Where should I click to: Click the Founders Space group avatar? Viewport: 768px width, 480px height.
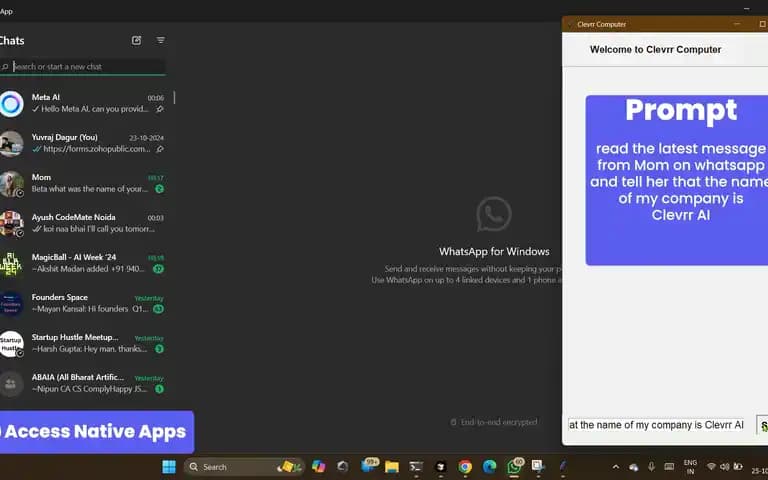[11, 304]
